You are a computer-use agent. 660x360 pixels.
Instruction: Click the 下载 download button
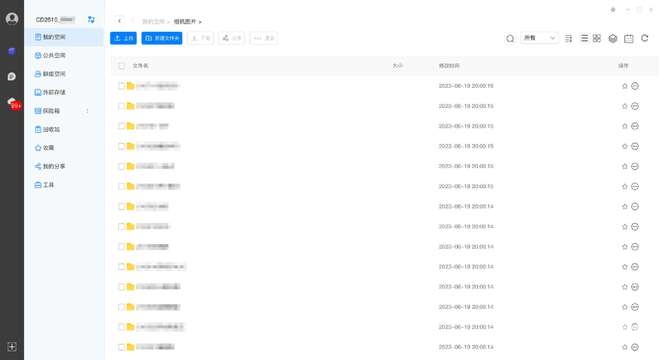pos(201,38)
